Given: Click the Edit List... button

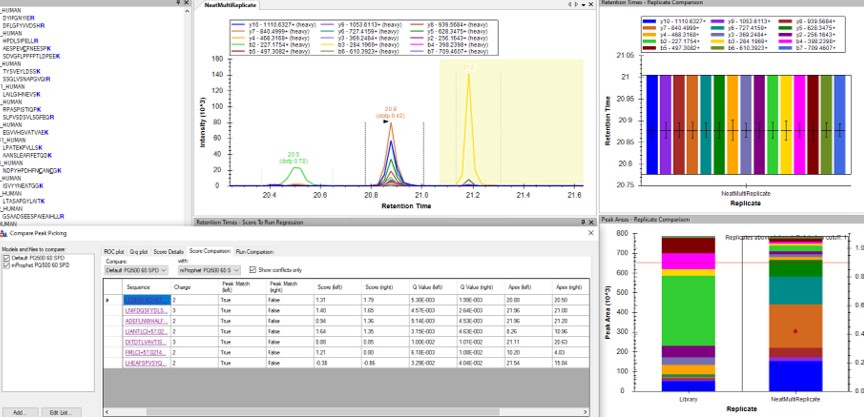Looking at the screenshot, I should coord(62,412).
